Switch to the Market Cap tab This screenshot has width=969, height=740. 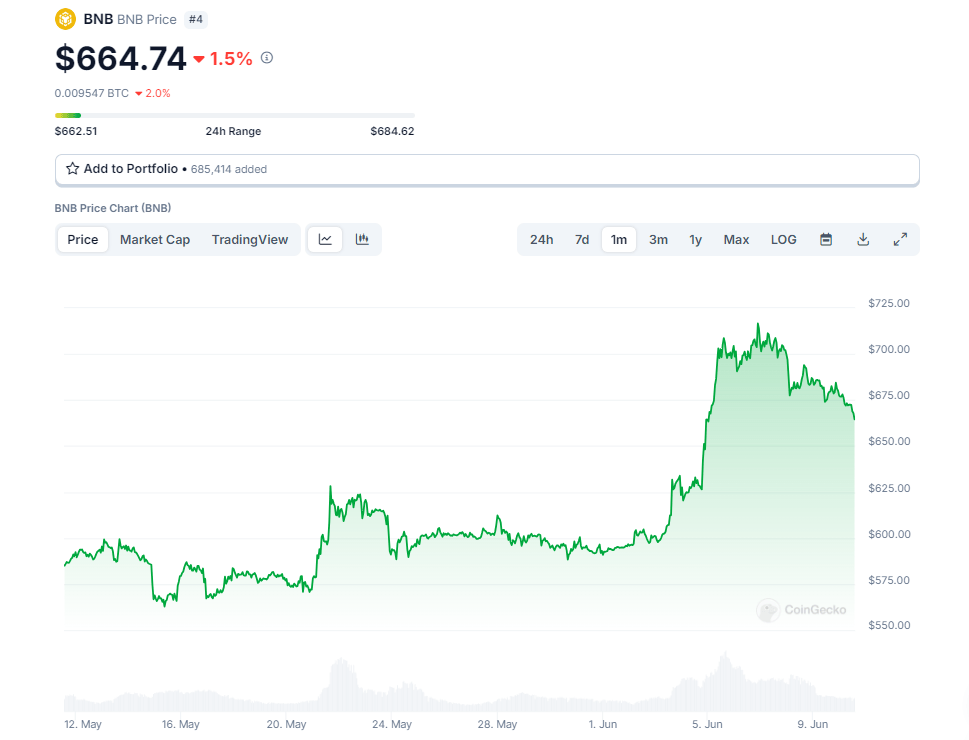(155, 239)
